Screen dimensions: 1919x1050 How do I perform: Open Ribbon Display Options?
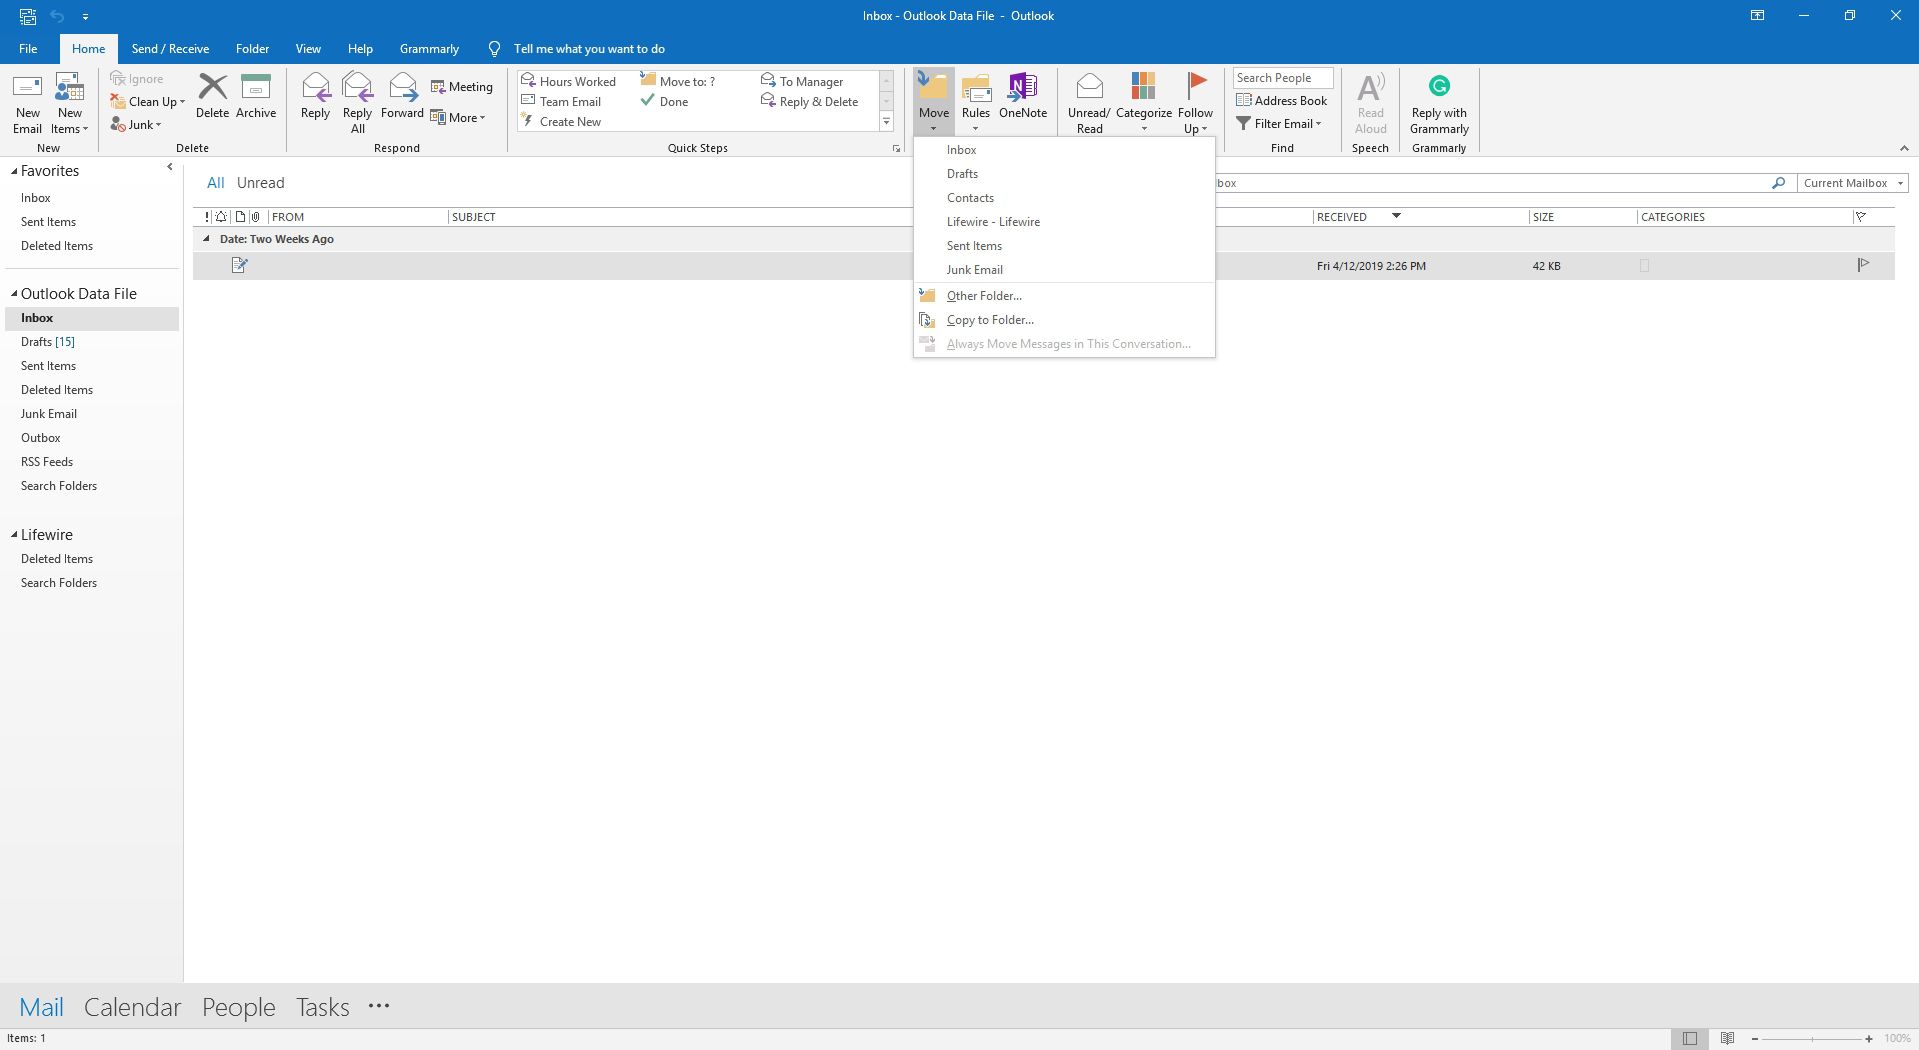pos(1757,15)
